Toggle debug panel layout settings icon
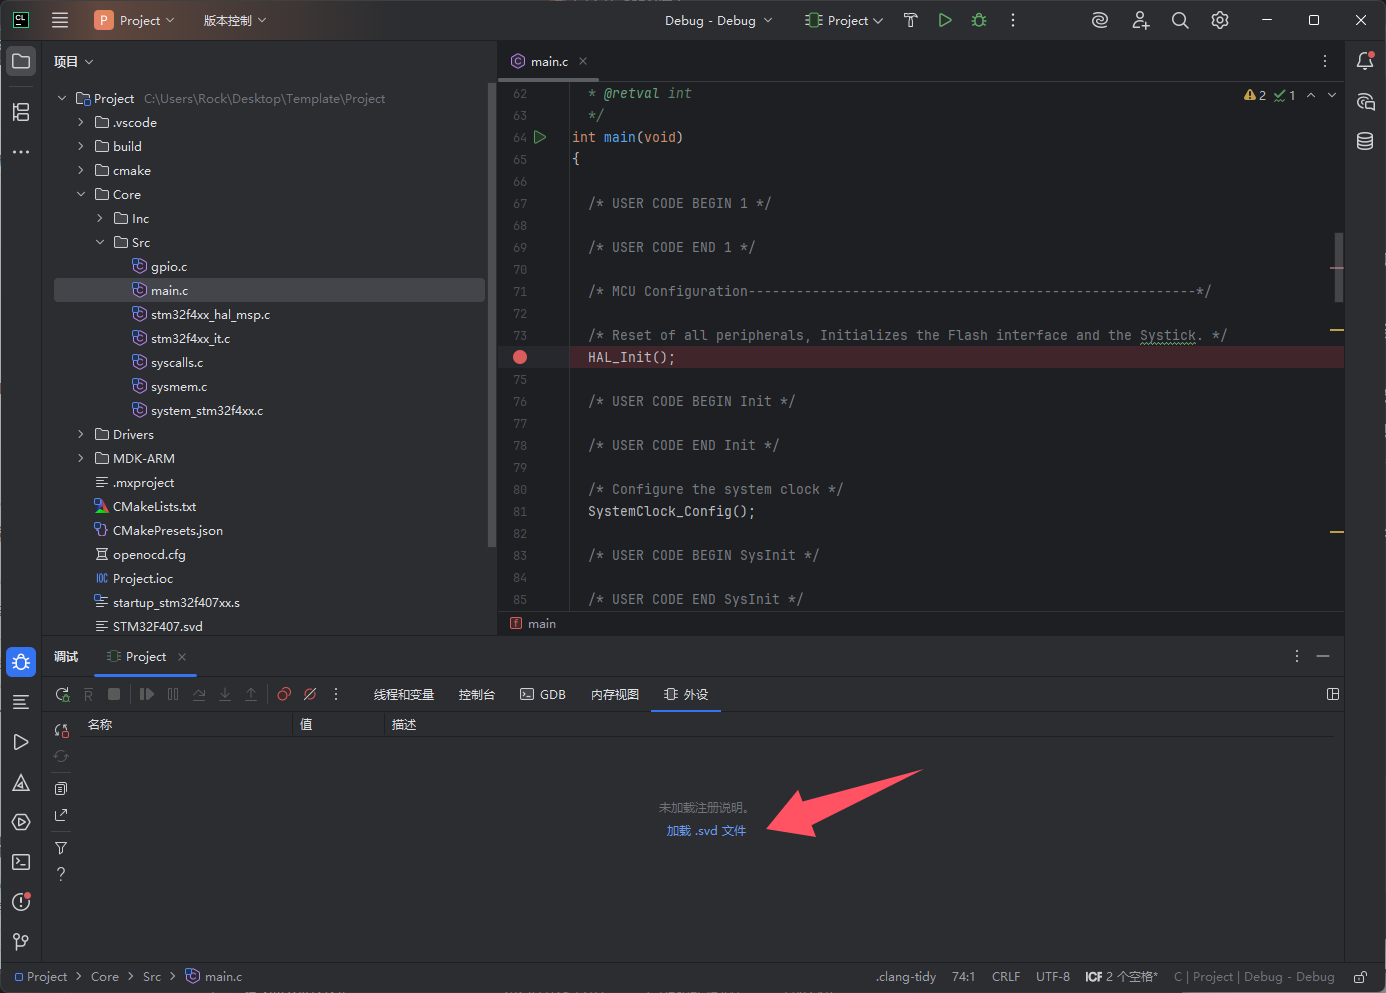 coord(1333,694)
